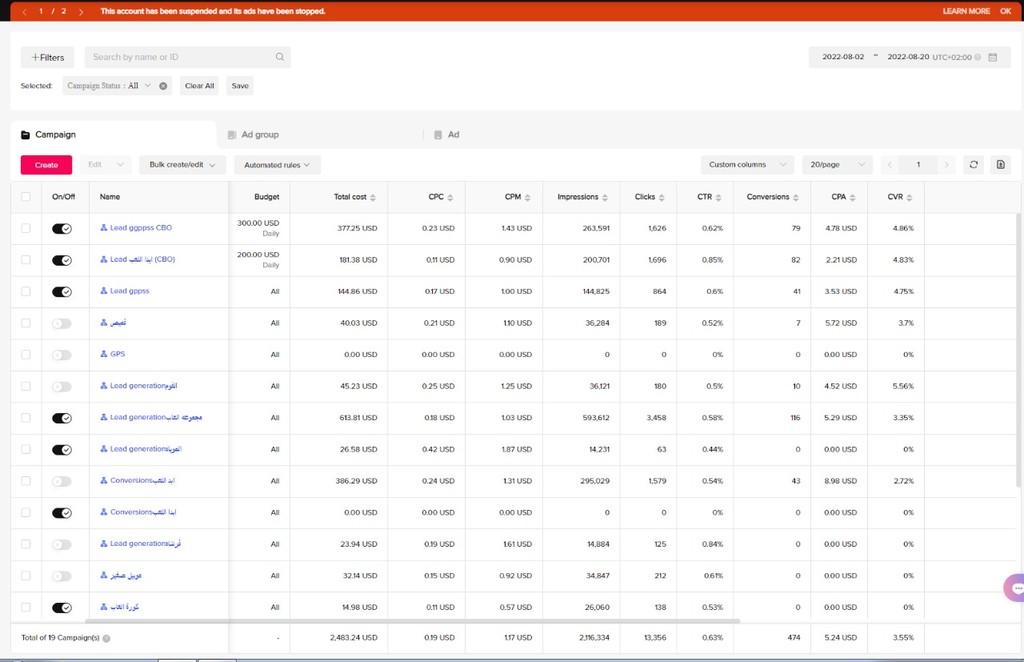1024x662 pixels.
Task: Sort by CPC column
Action: coord(450,197)
